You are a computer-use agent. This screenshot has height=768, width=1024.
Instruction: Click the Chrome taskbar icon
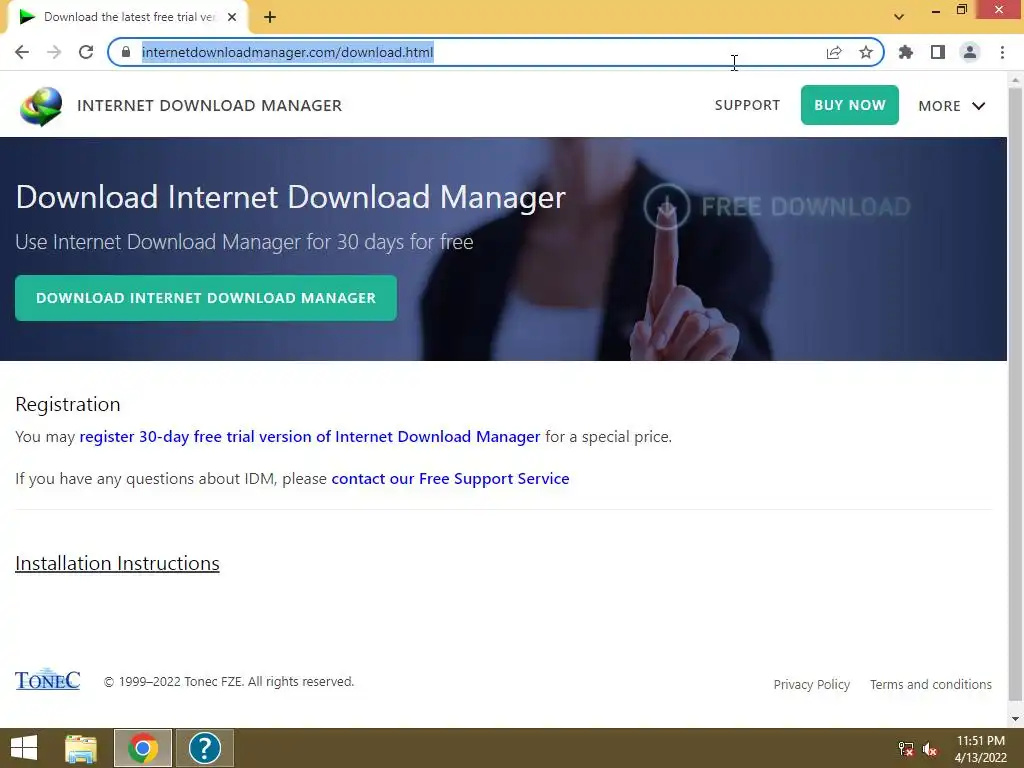143,748
